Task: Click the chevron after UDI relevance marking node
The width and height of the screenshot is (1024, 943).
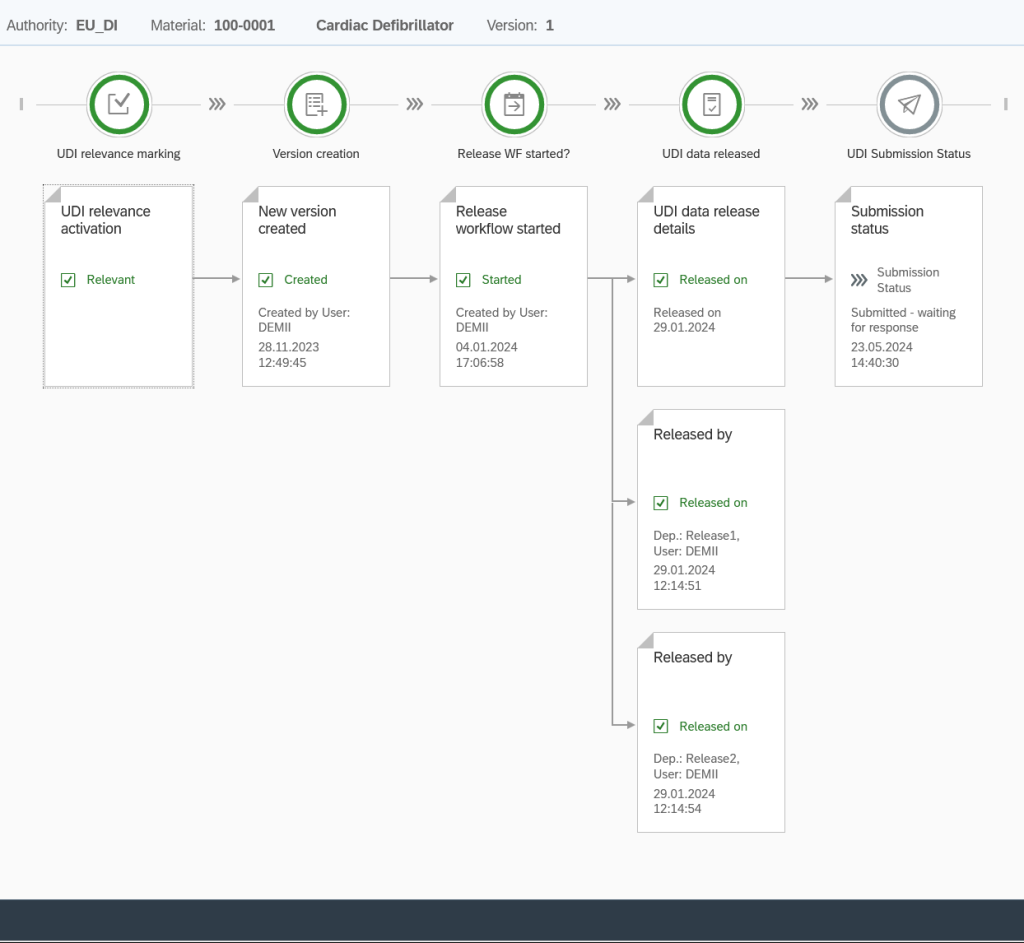Action: coord(217,103)
